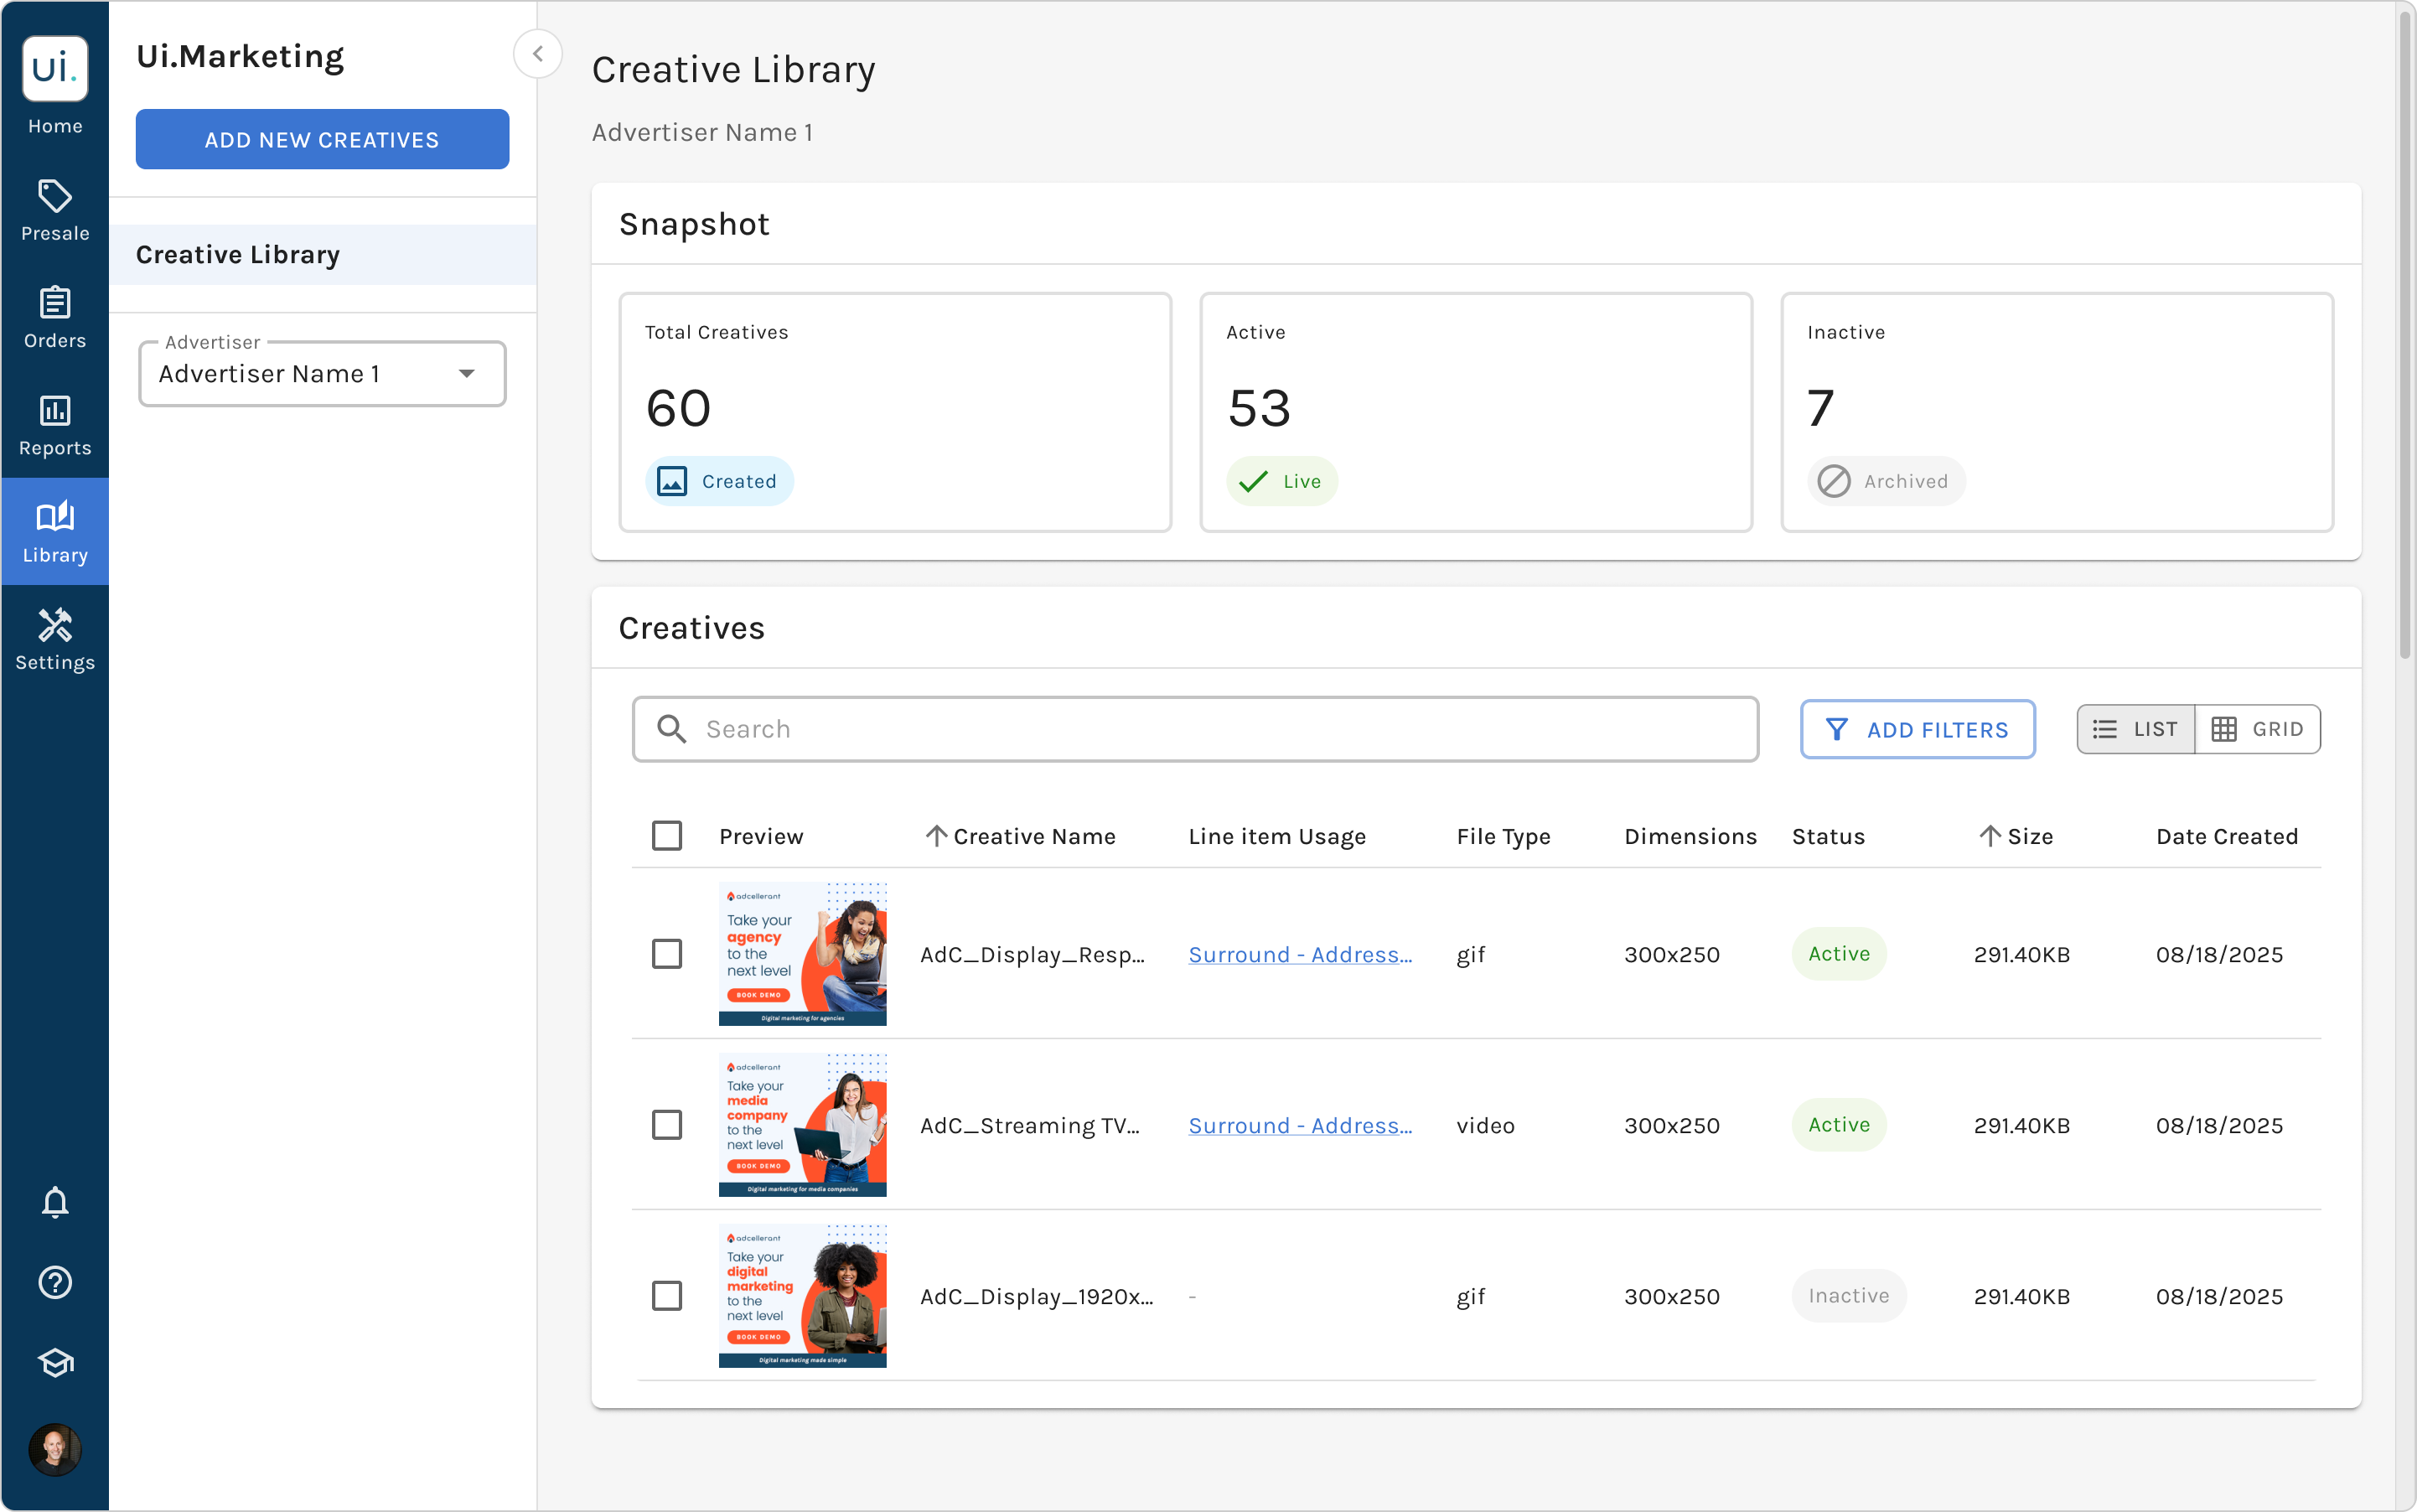Open the user profile avatar
Screen dimensions: 2417x1512
[55, 1449]
